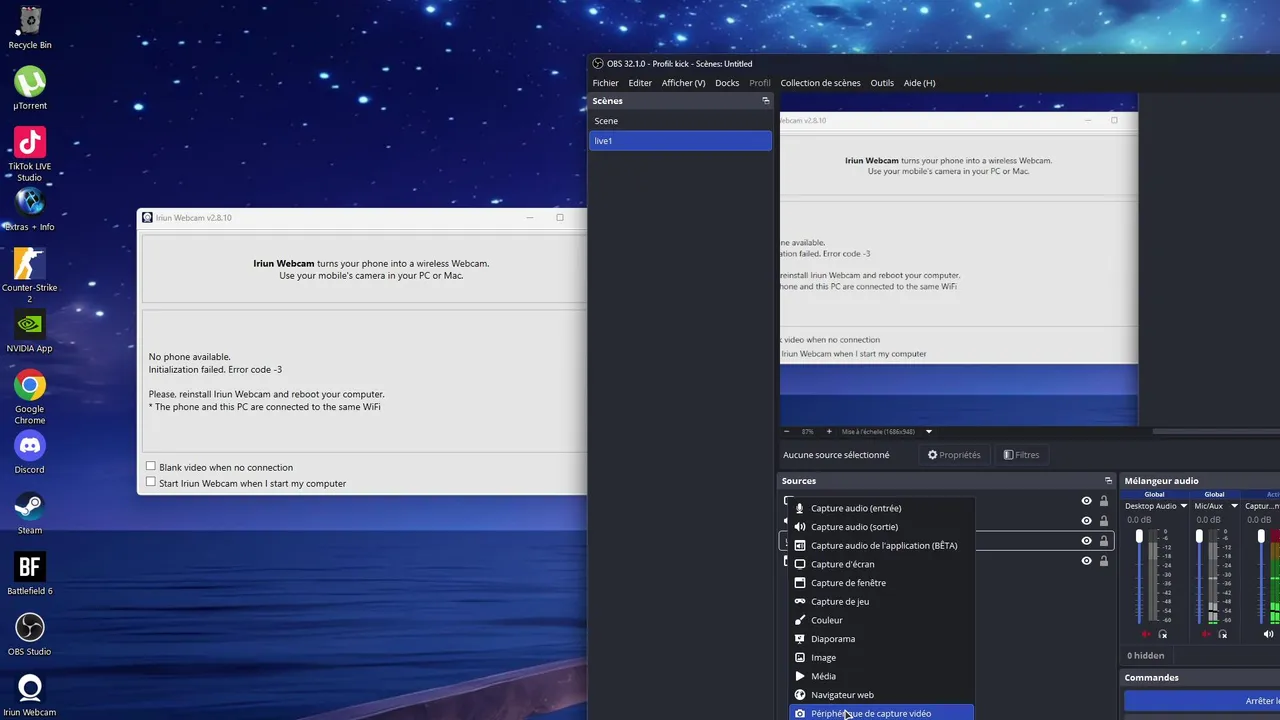
Task: Open the Outils menu
Action: tap(882, 83)
